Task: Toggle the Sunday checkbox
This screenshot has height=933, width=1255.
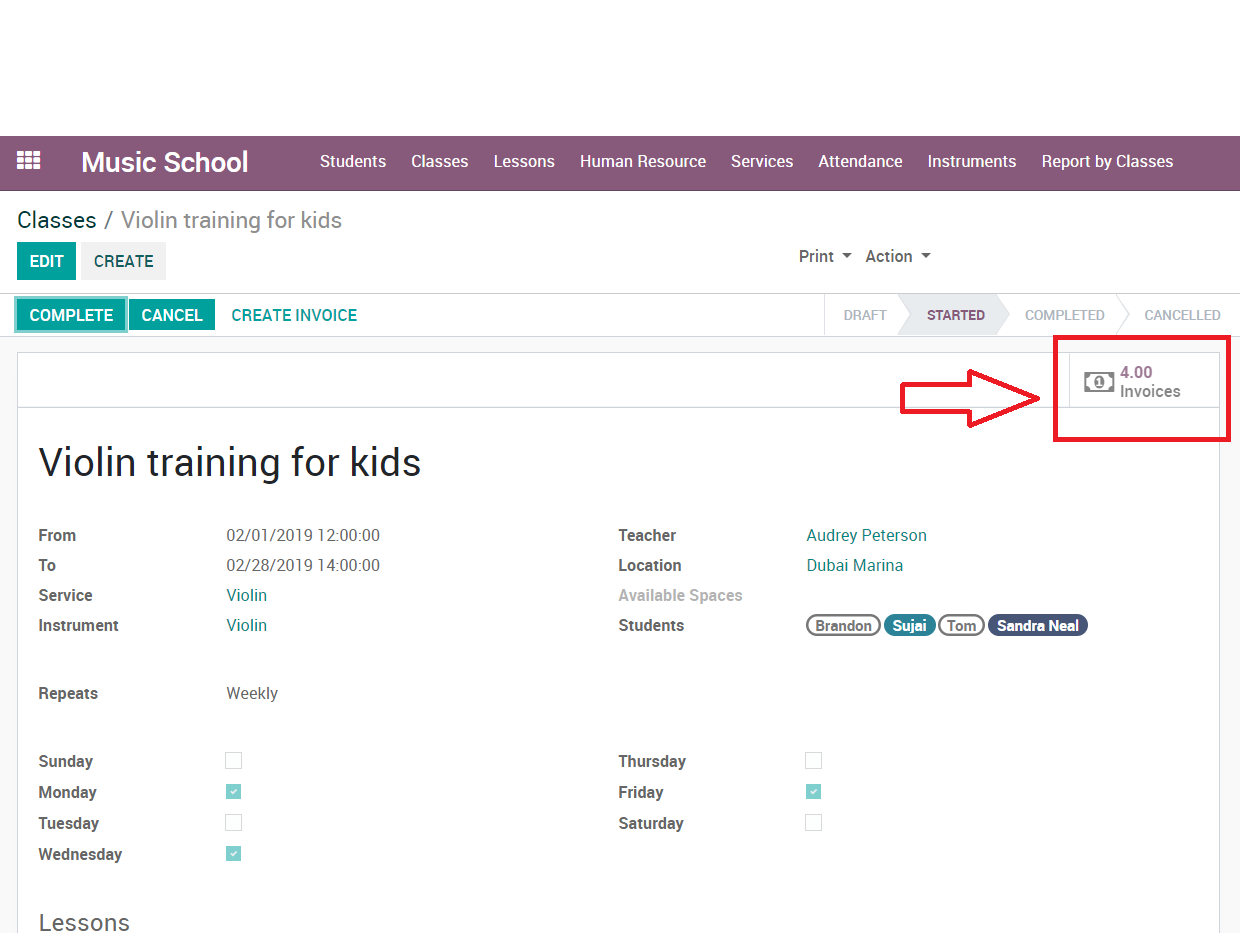Action: [x=233, y=761]
